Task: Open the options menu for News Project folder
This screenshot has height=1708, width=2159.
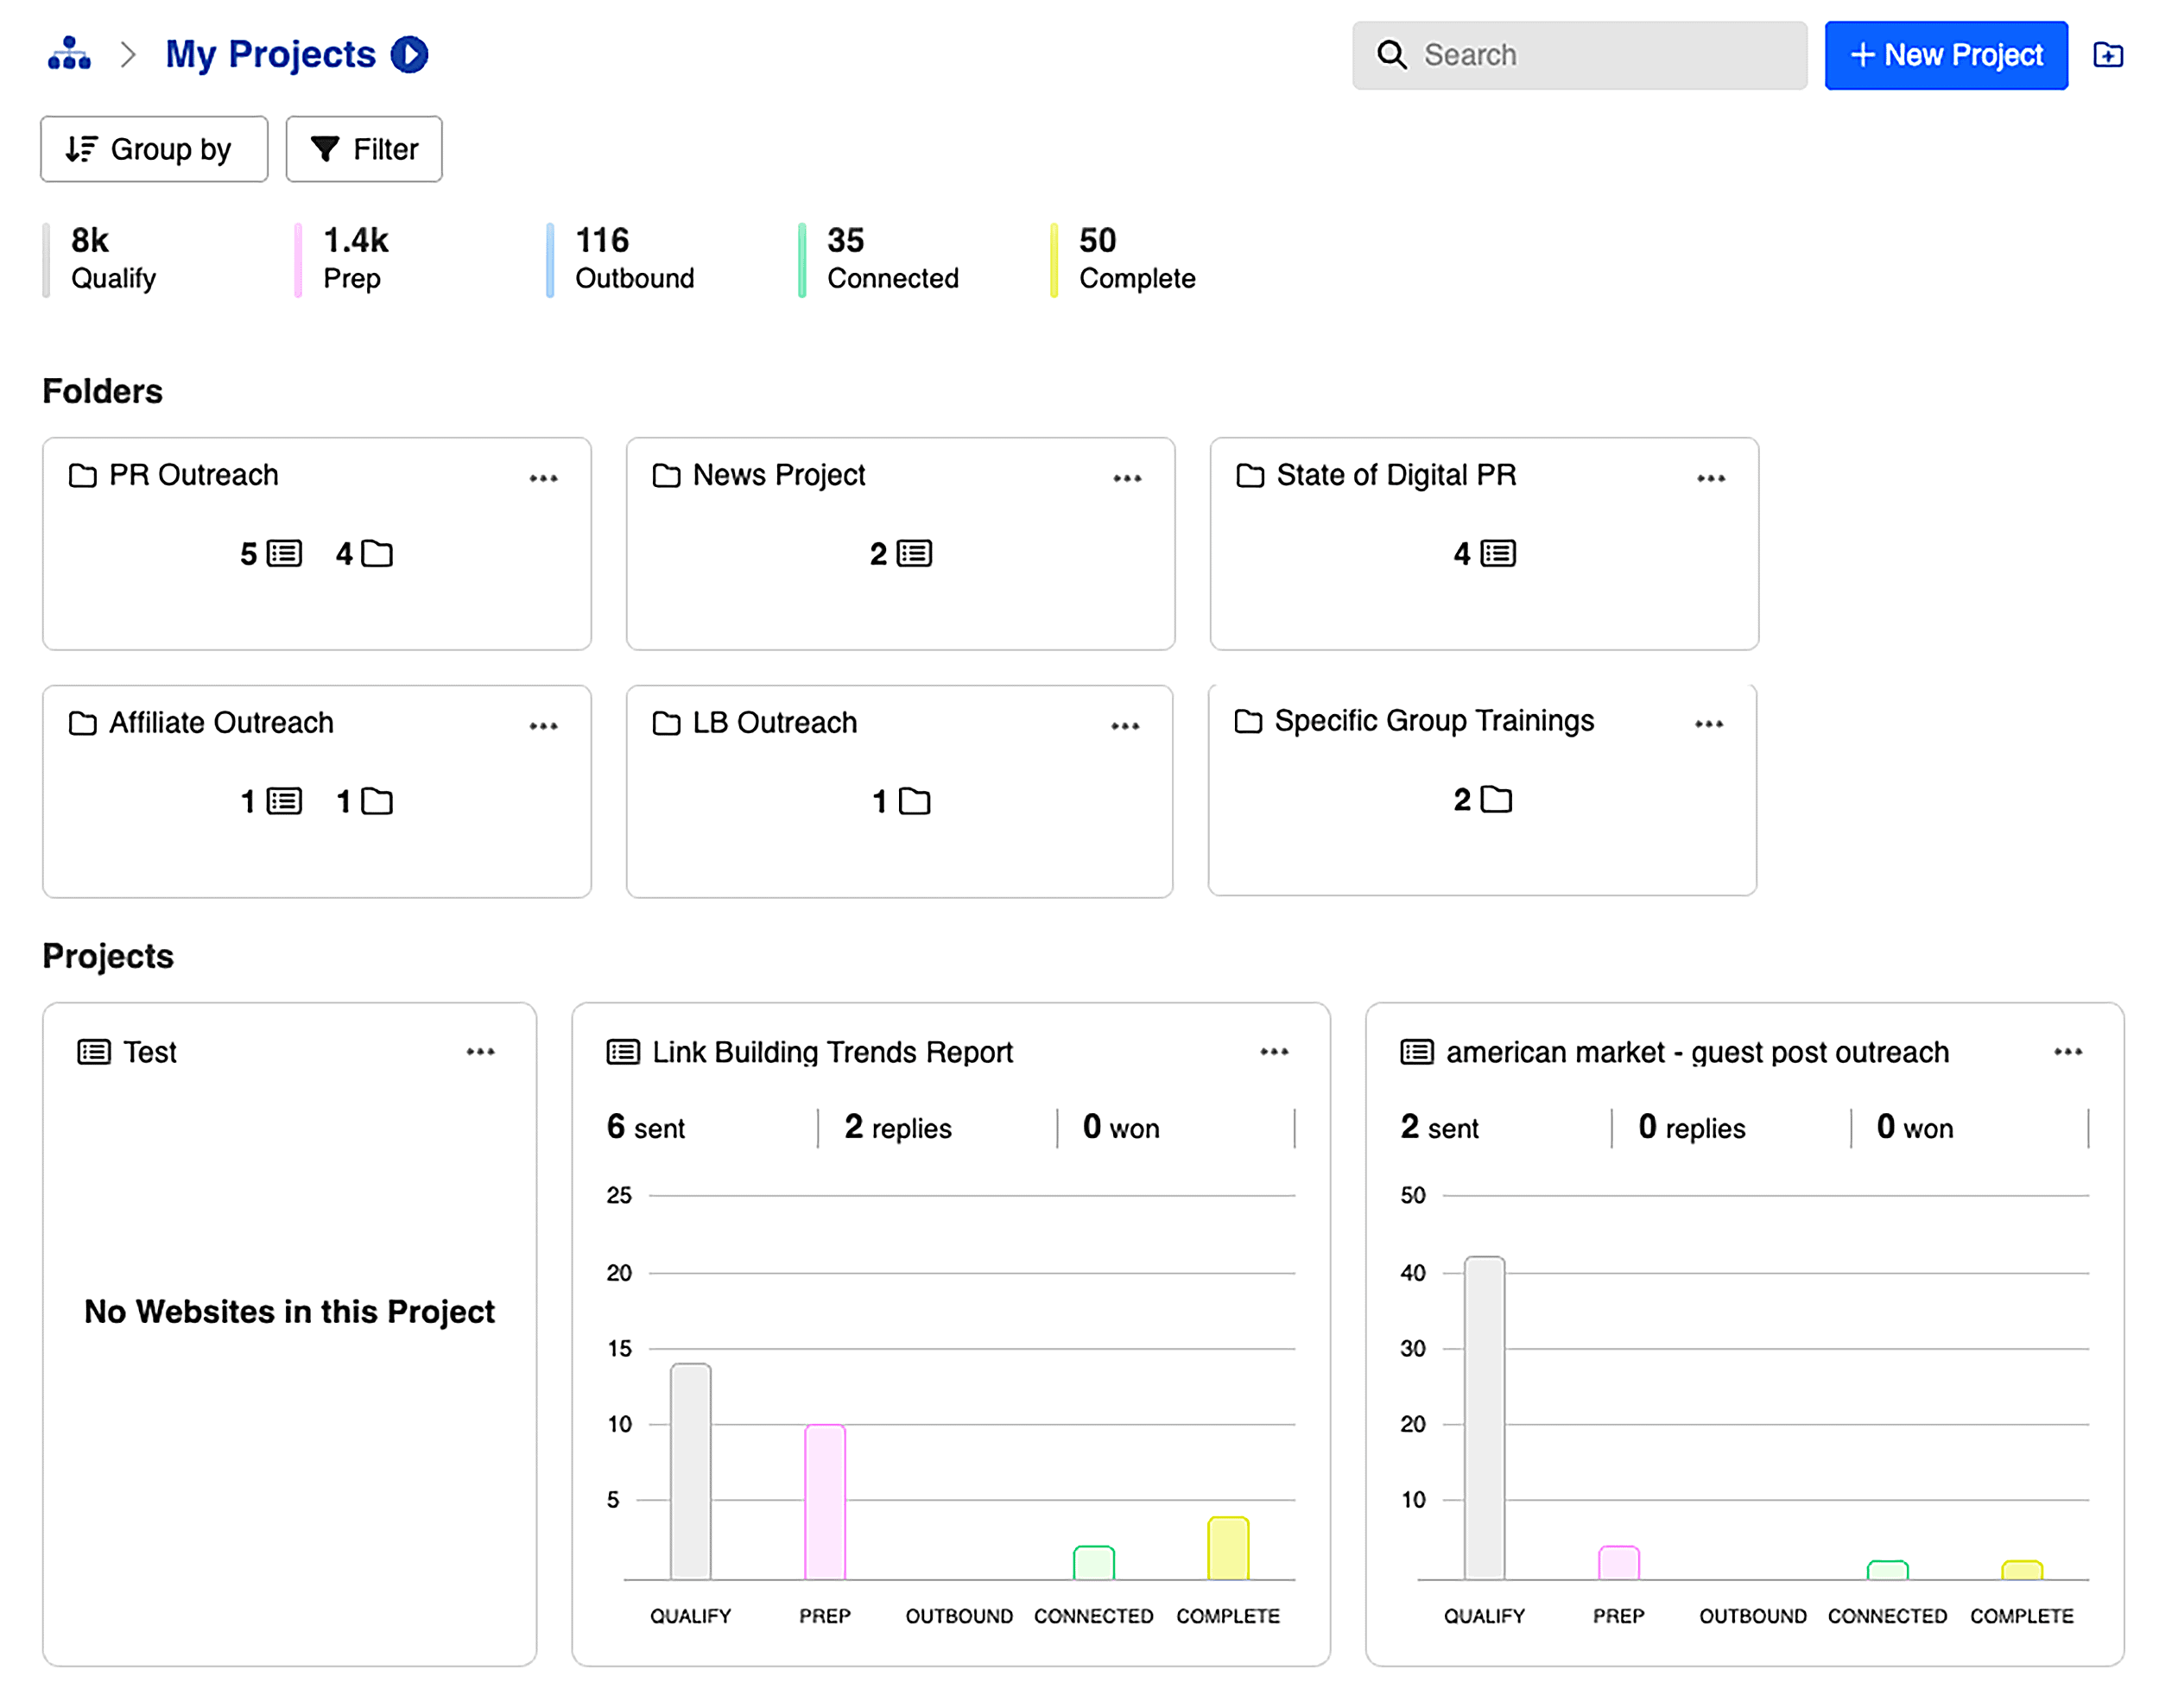Action: (1126, 478)
